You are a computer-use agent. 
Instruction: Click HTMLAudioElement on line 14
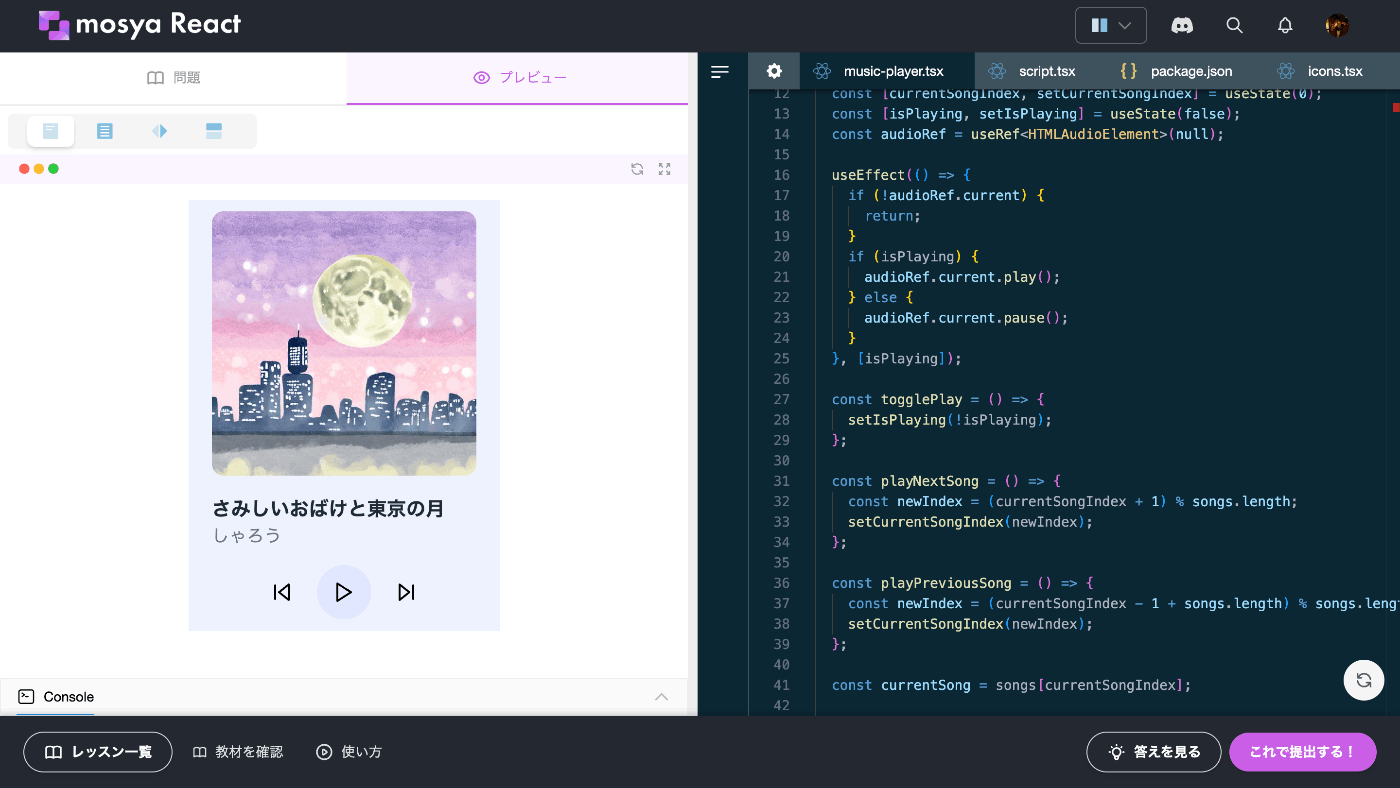point(1093,134)
